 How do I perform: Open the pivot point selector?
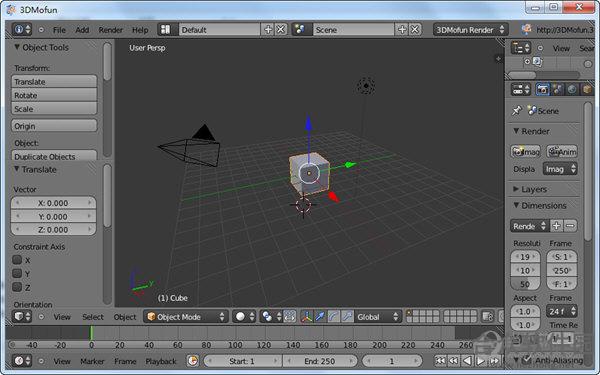click(x=271, y=317)
